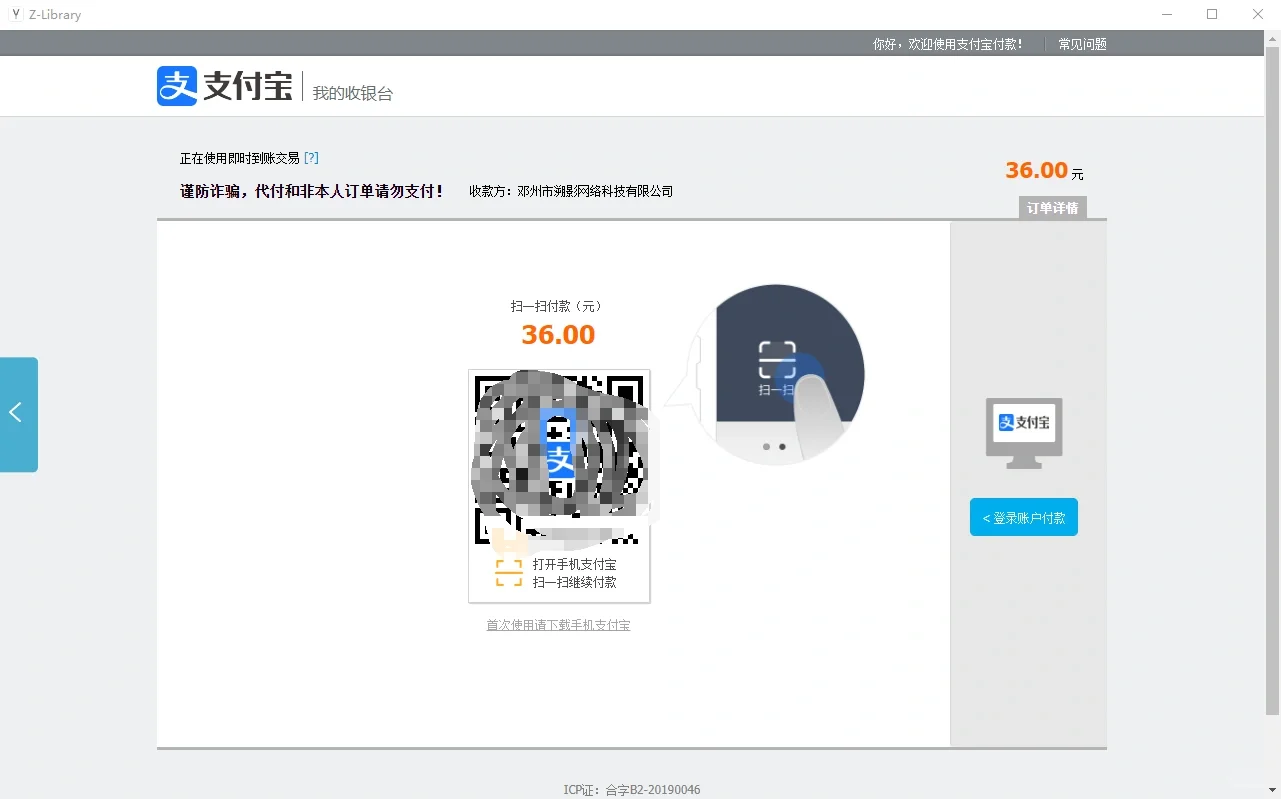The height and width of the screenshot is (799, 1281).
Task: Click the 36.00 元 amount at top right
Action: 1044,171
